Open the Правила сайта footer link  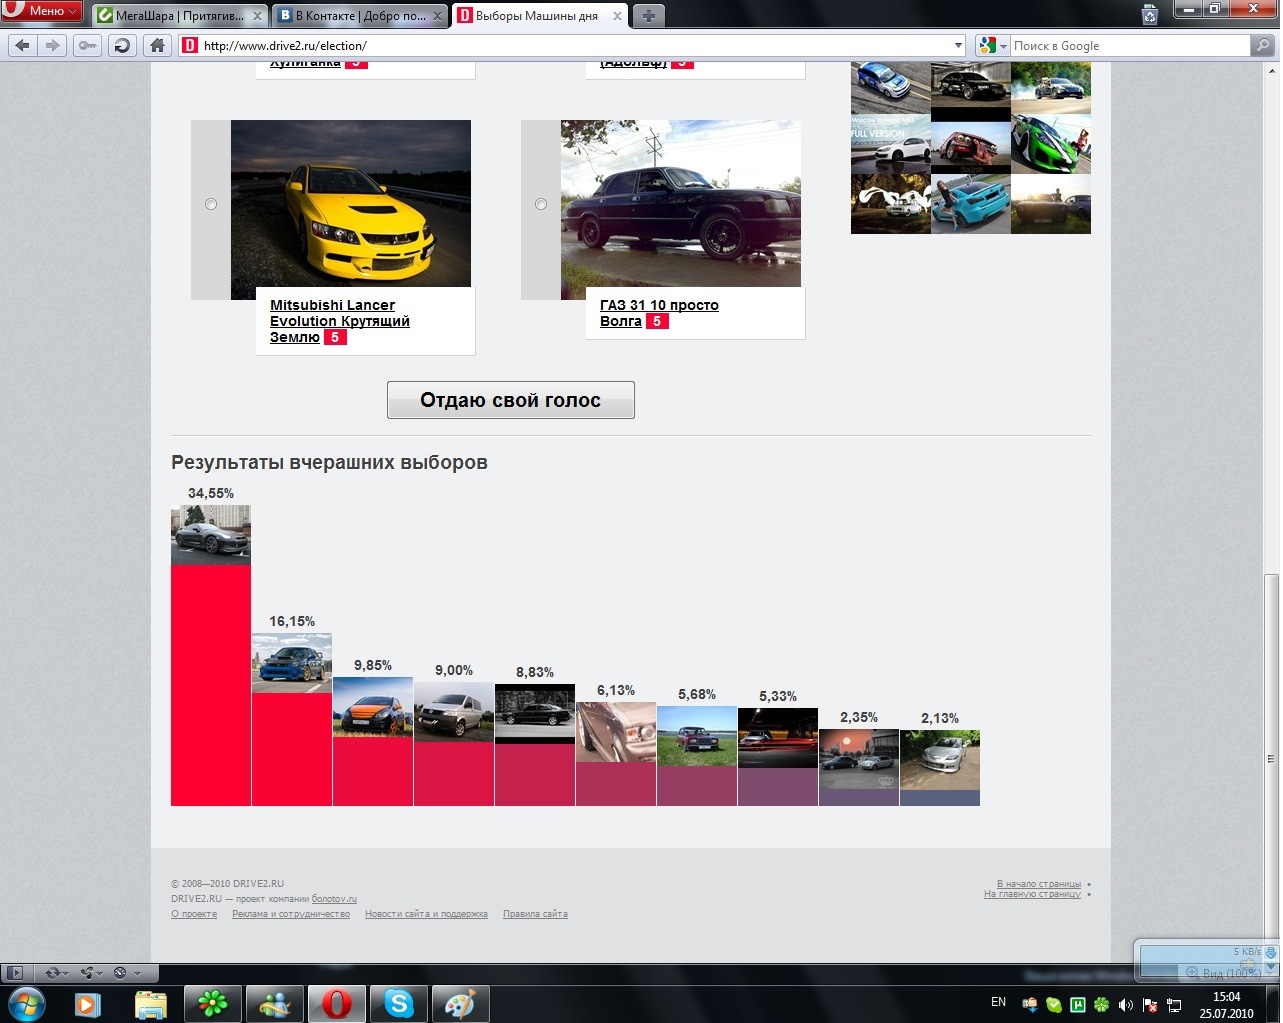pyautogui.click(x=535, y=914)
